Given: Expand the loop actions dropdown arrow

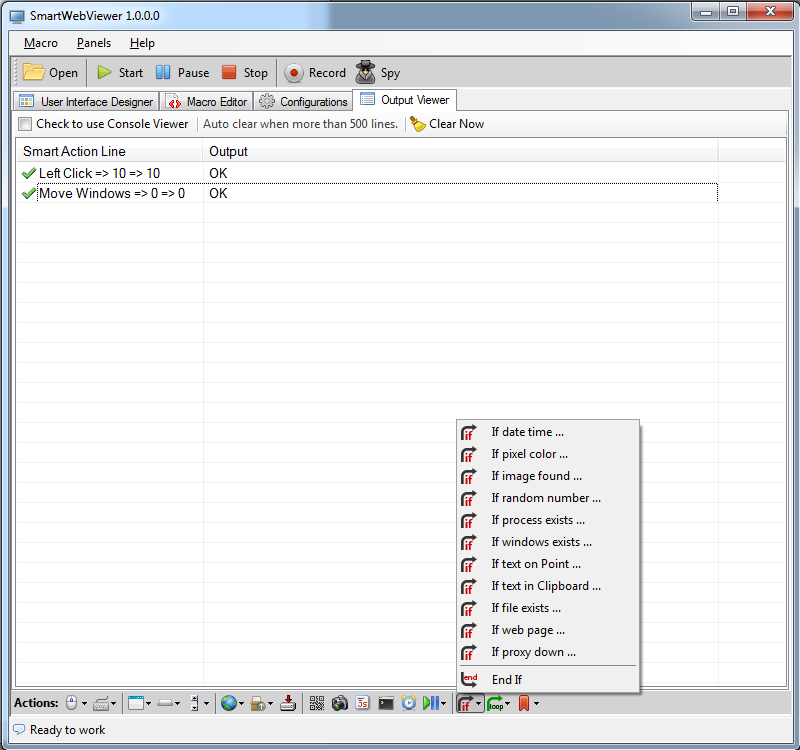Looking at the screenshot, I should click(508, 704).
